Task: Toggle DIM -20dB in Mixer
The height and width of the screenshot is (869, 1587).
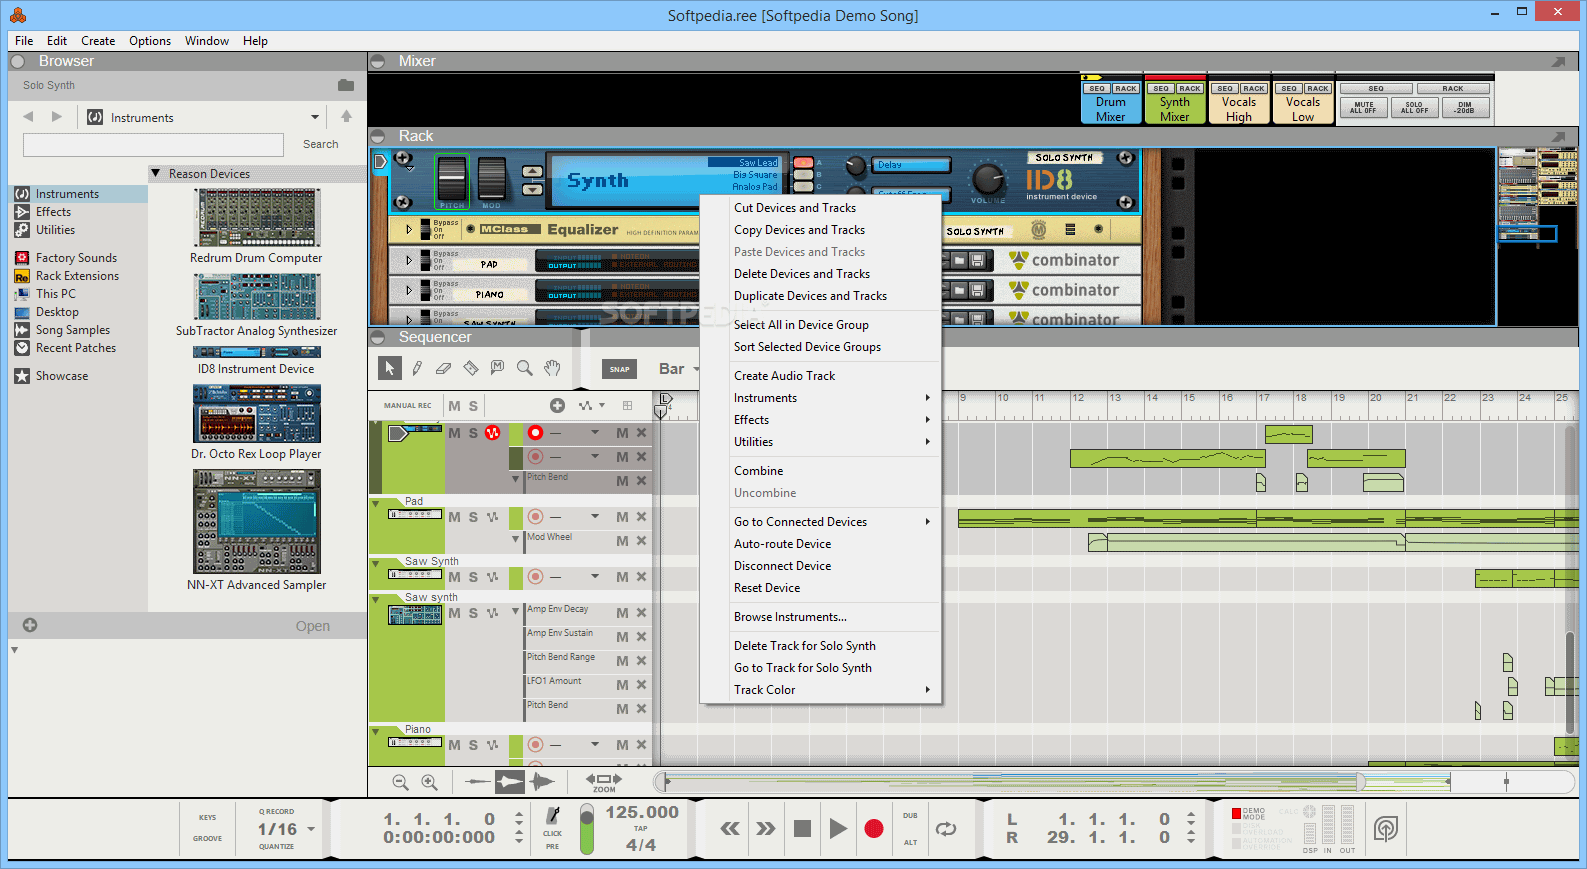Action: coord(1465,108)
